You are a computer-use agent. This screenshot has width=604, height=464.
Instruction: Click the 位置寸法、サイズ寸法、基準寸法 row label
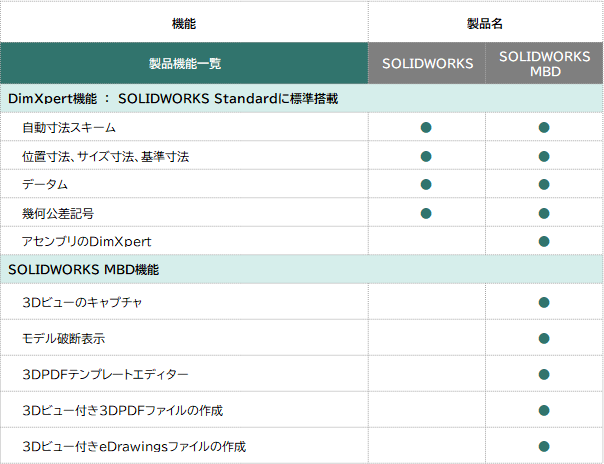click(105, 156)
